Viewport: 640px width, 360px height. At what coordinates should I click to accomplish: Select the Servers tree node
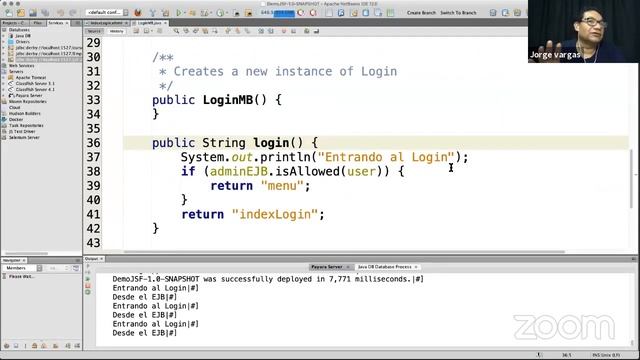click(16, 71)
